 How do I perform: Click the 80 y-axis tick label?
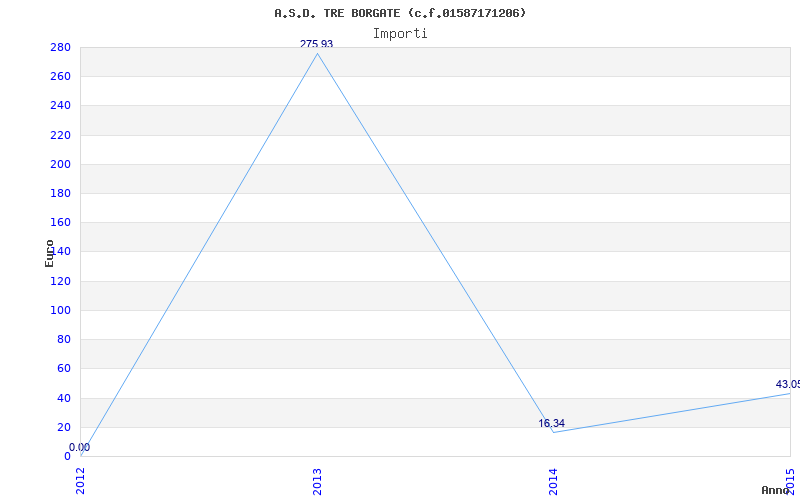[63, 339]
